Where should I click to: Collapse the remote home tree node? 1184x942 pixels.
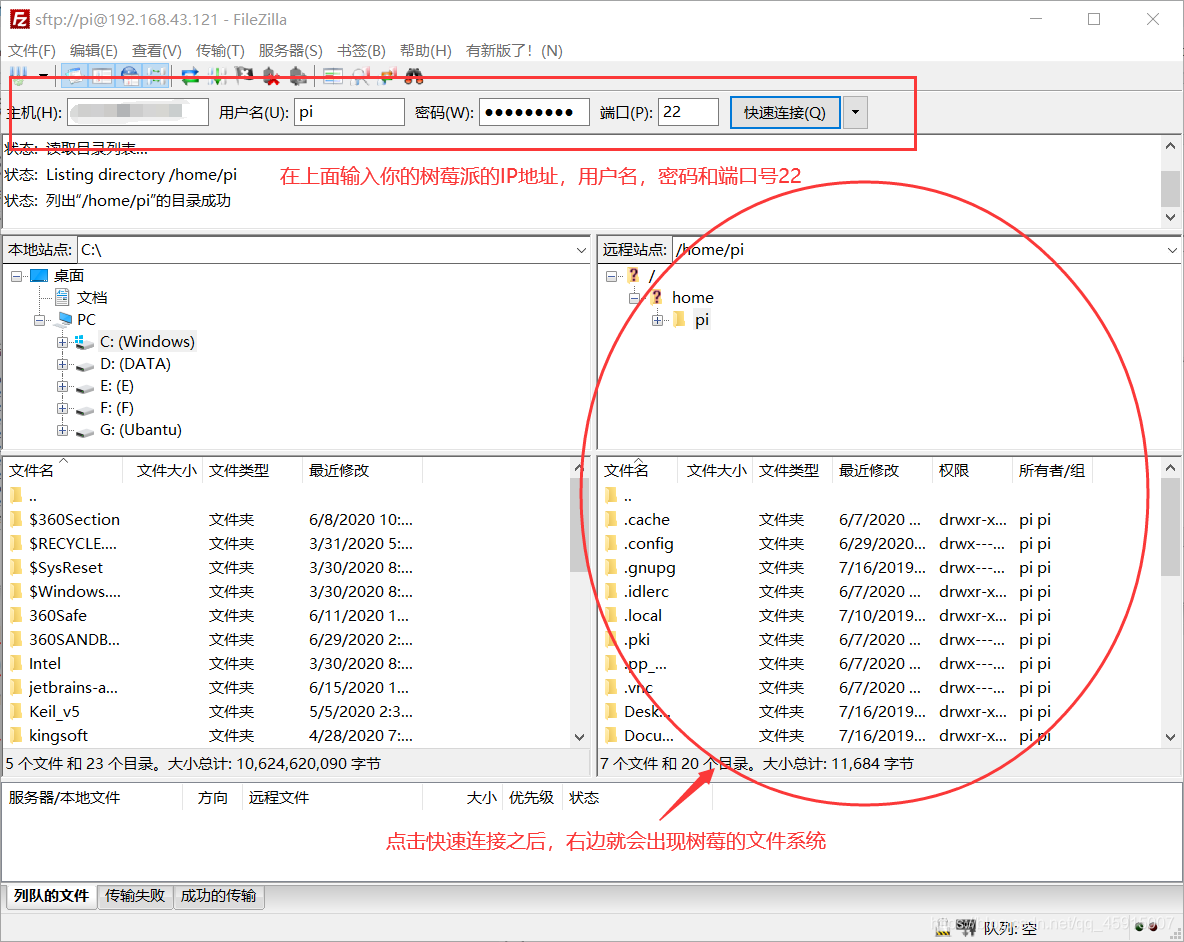(x=634, y=298)
